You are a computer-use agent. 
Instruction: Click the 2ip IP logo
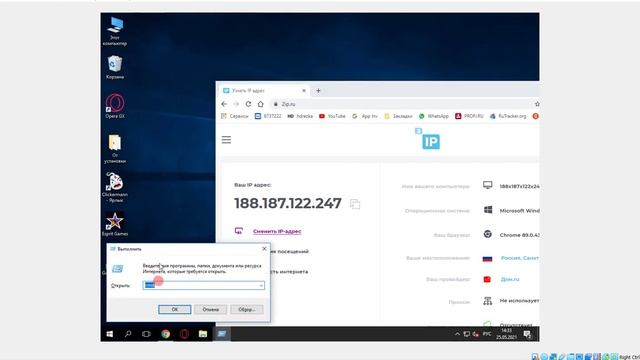click(428, 139)
